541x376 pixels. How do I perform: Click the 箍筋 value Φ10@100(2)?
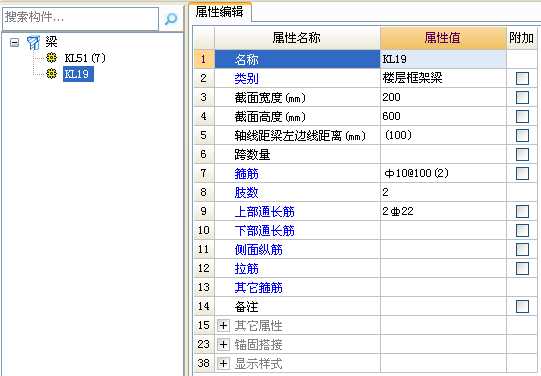(x=443, y=173)
